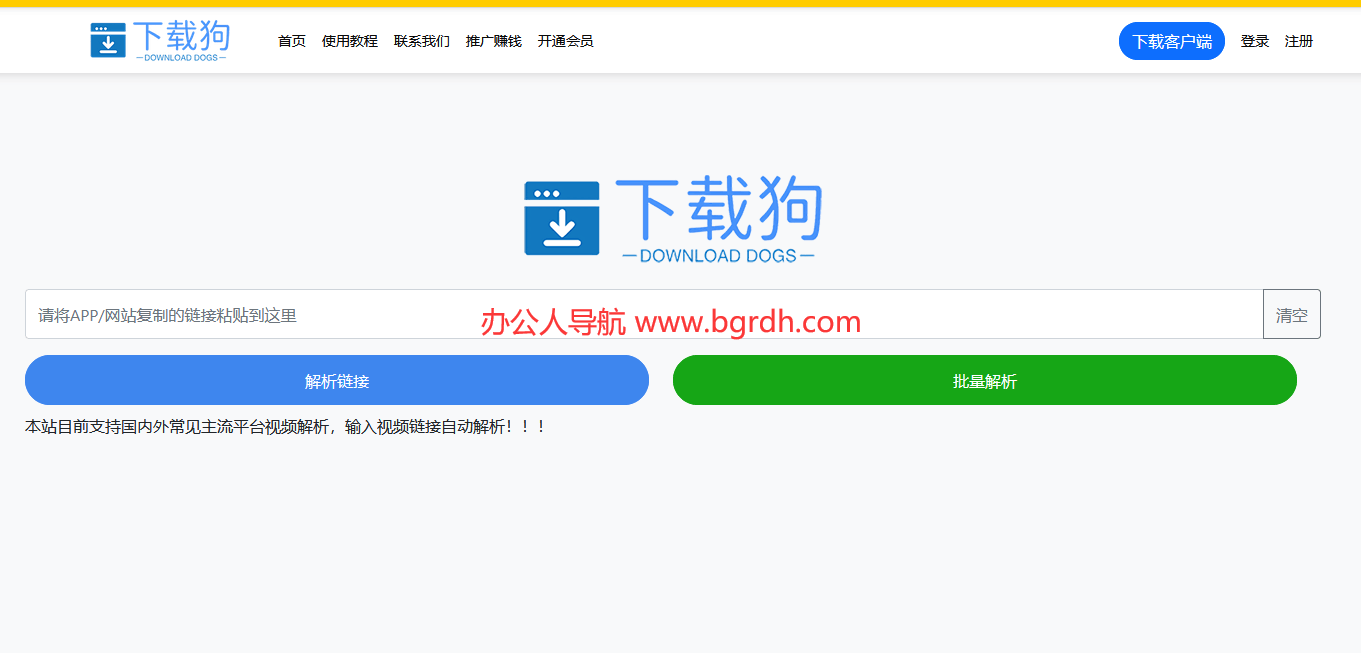Screen dimensions: 1361x653
Task: Click 开通会员 to open membership page
Action: [564, 41]
